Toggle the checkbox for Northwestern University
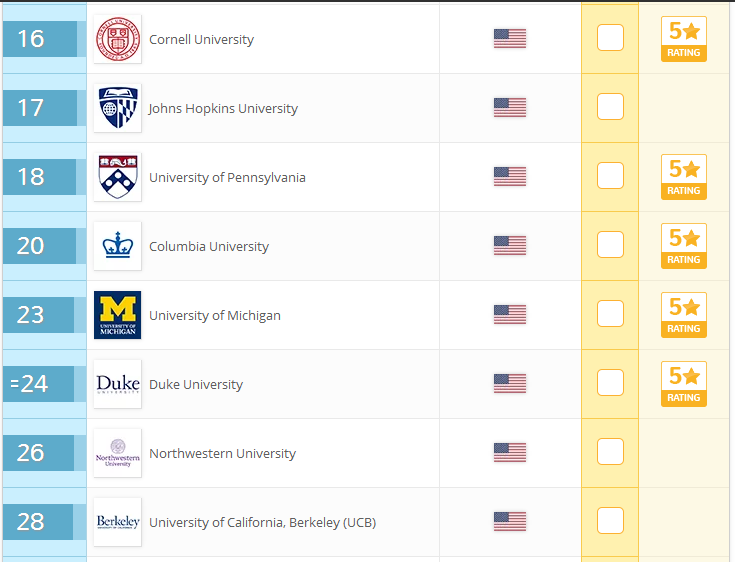 point(610,451)
